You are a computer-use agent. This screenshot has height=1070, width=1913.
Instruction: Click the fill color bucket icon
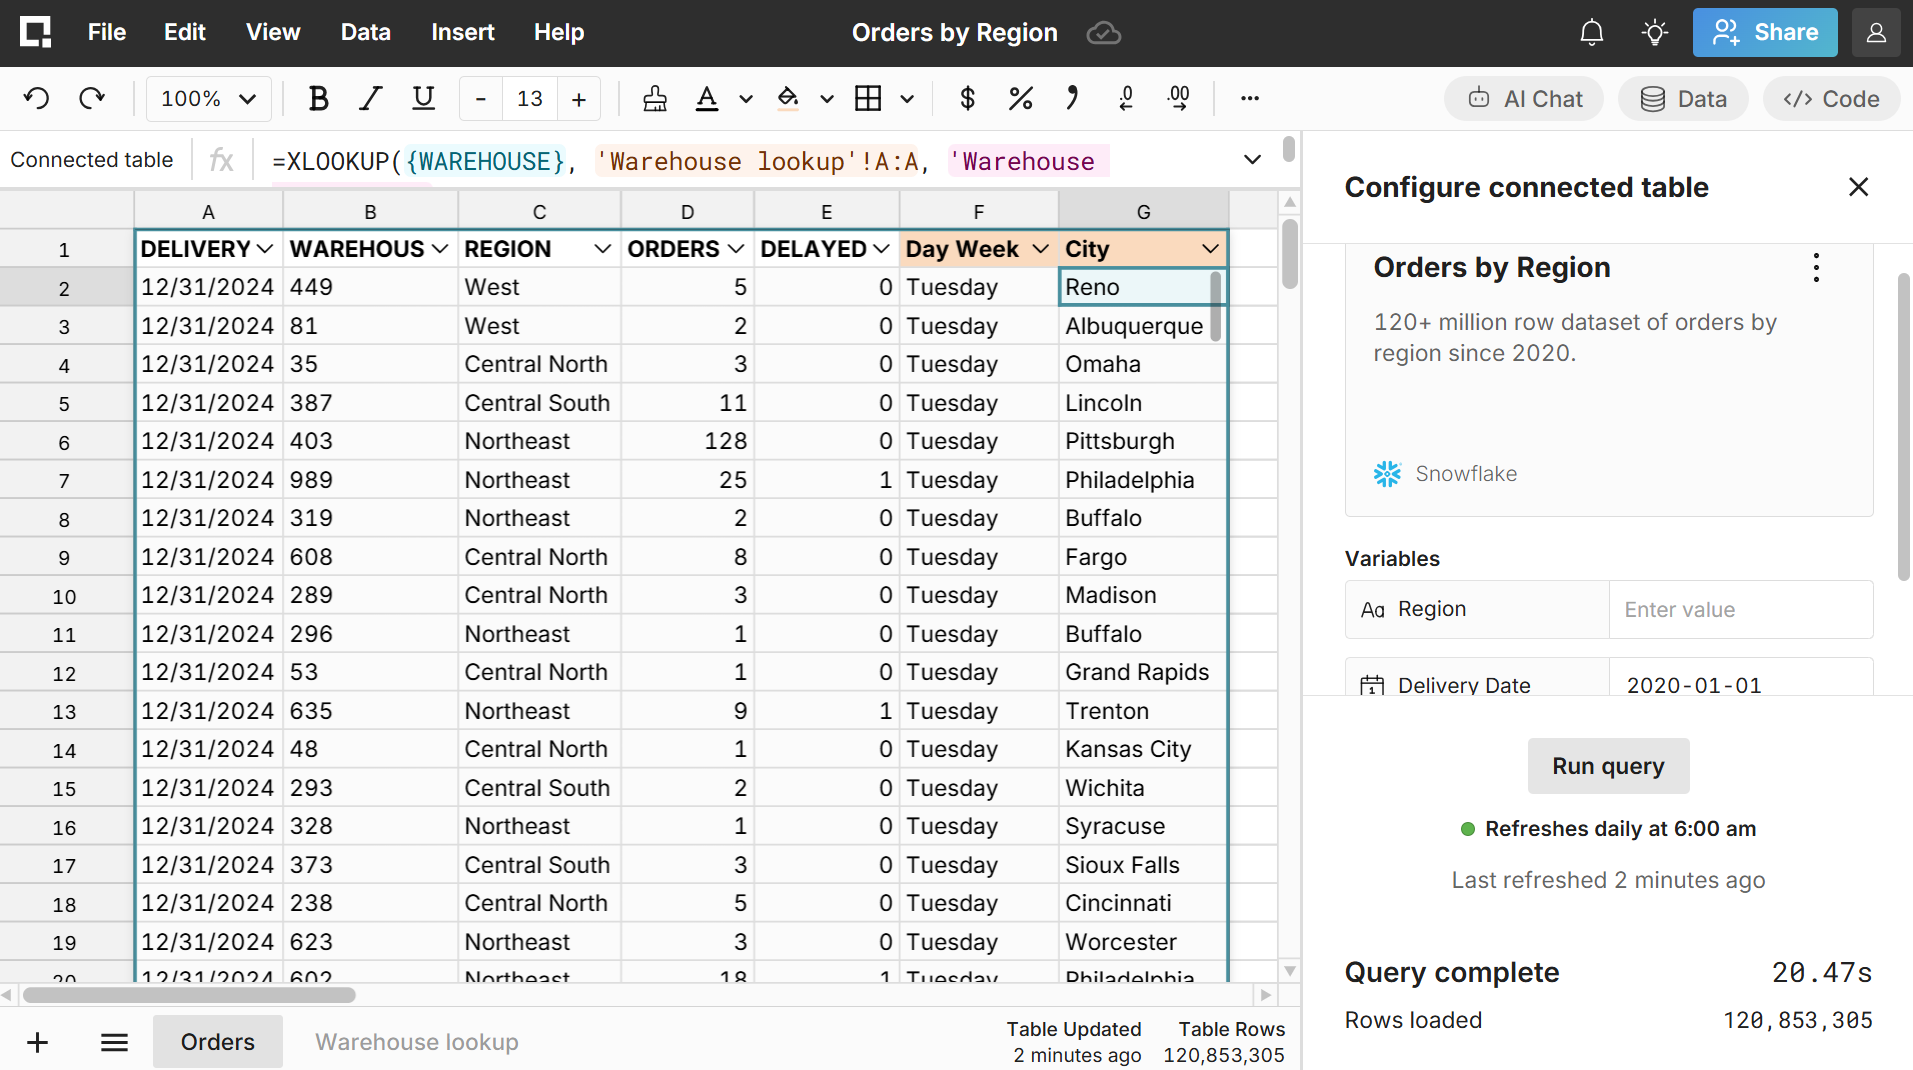pyautogui.click(x=788, y=98)
